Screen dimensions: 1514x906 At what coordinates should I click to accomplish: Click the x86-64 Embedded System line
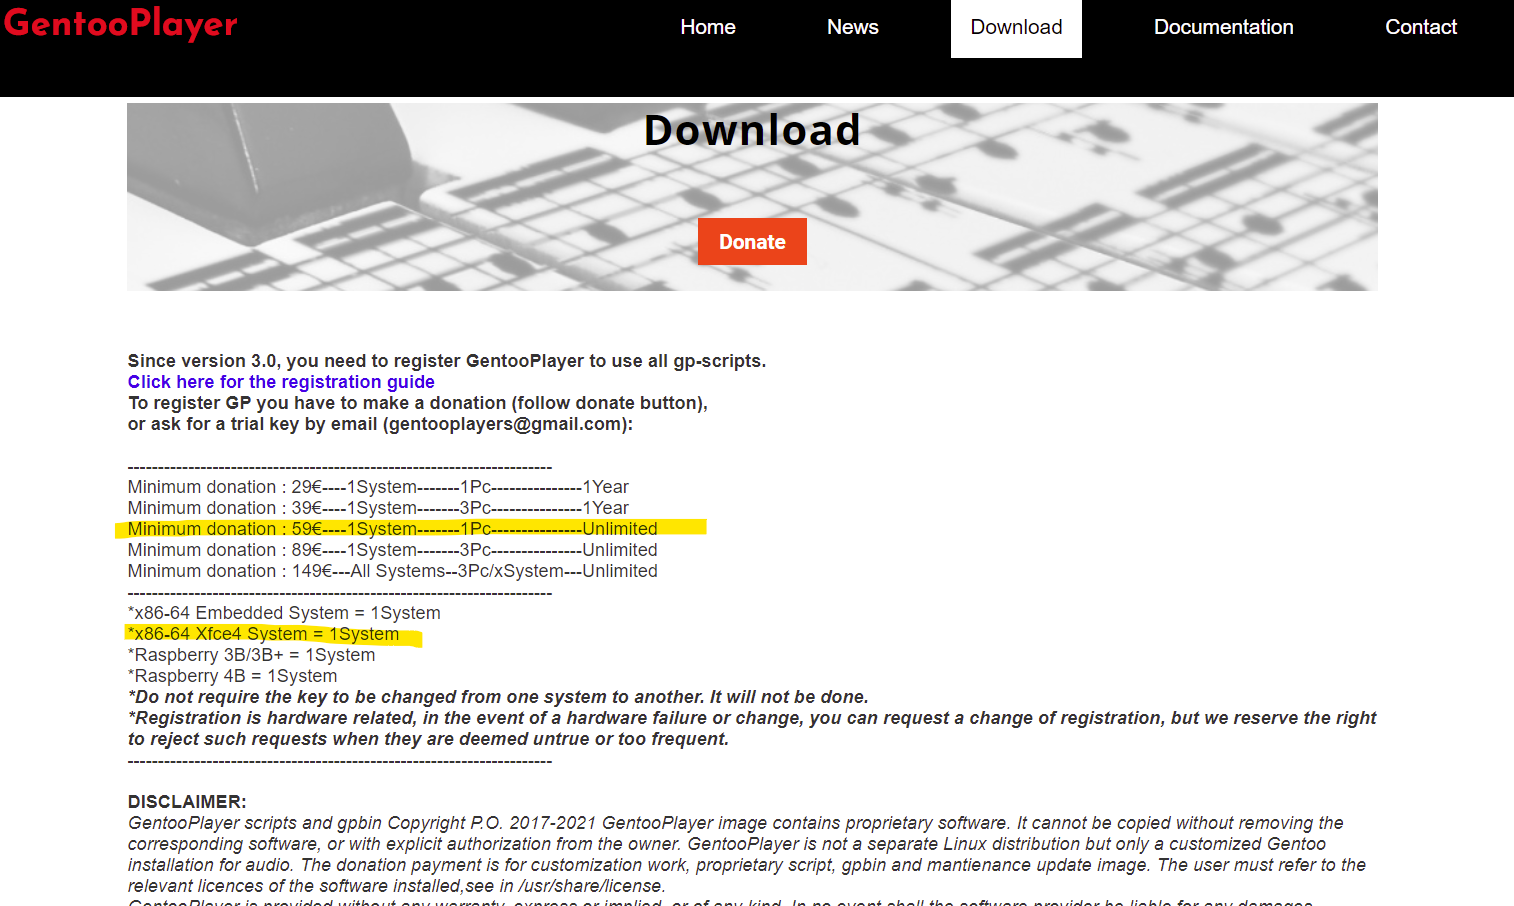pyautogui.click(x=284, y=613)
